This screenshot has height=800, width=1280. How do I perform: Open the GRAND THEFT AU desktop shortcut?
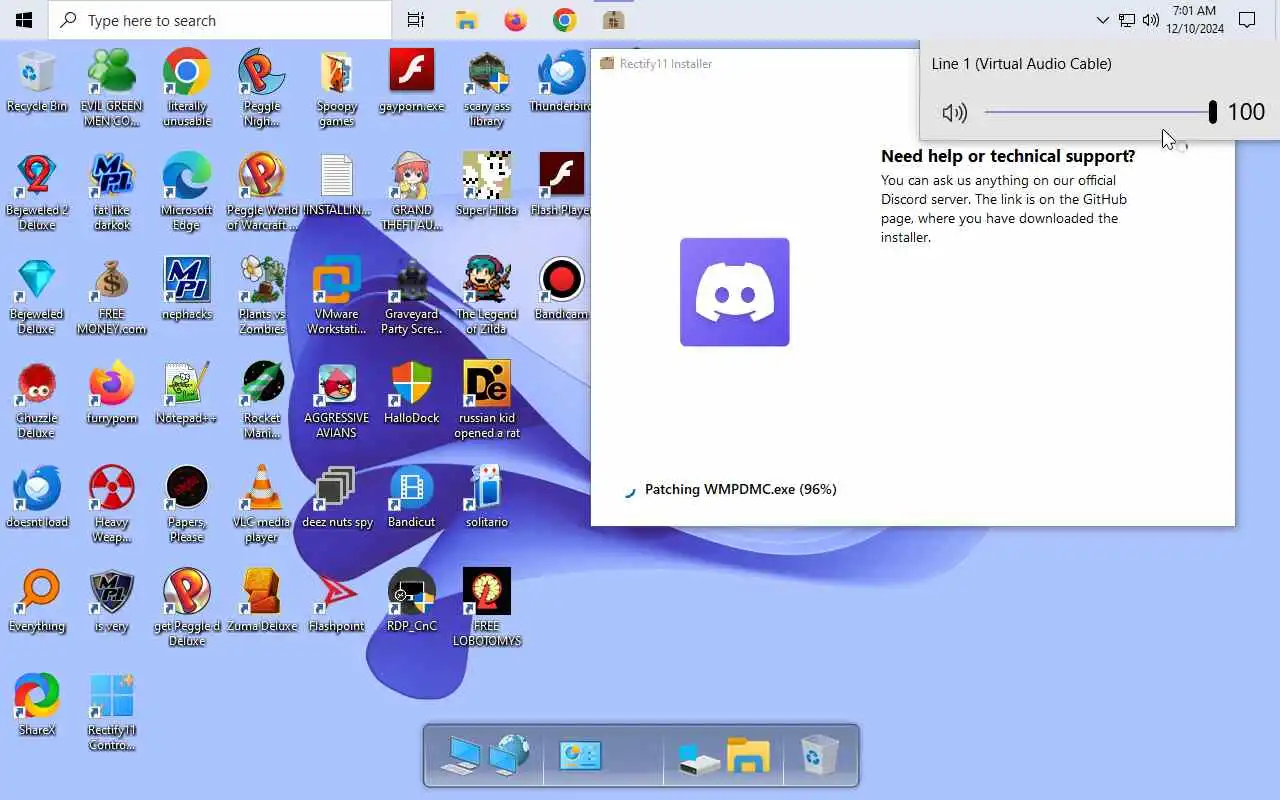tap(412, 192)
